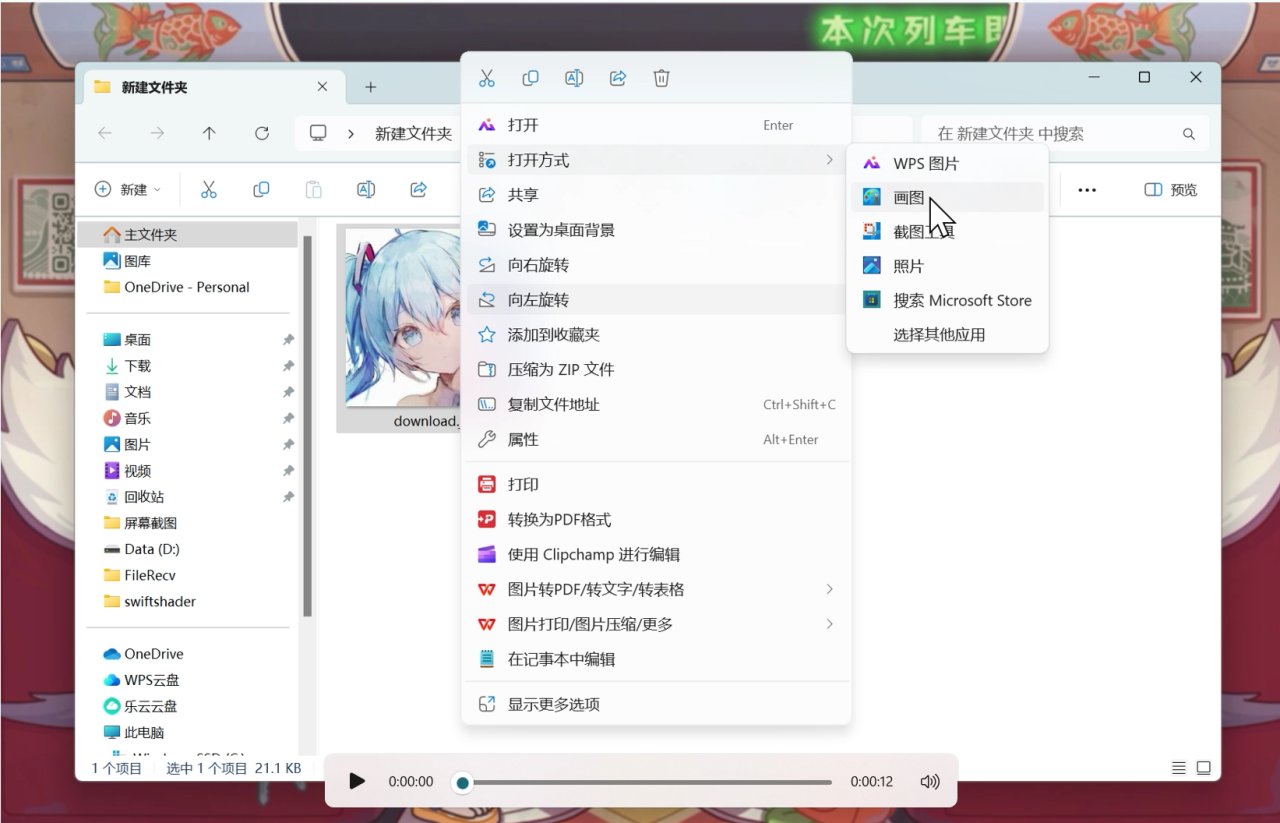Open 主文件夹 in the sidebar
Image resolution: width=1280 pixels, height=823 pixels.
(x=187, y=235)
